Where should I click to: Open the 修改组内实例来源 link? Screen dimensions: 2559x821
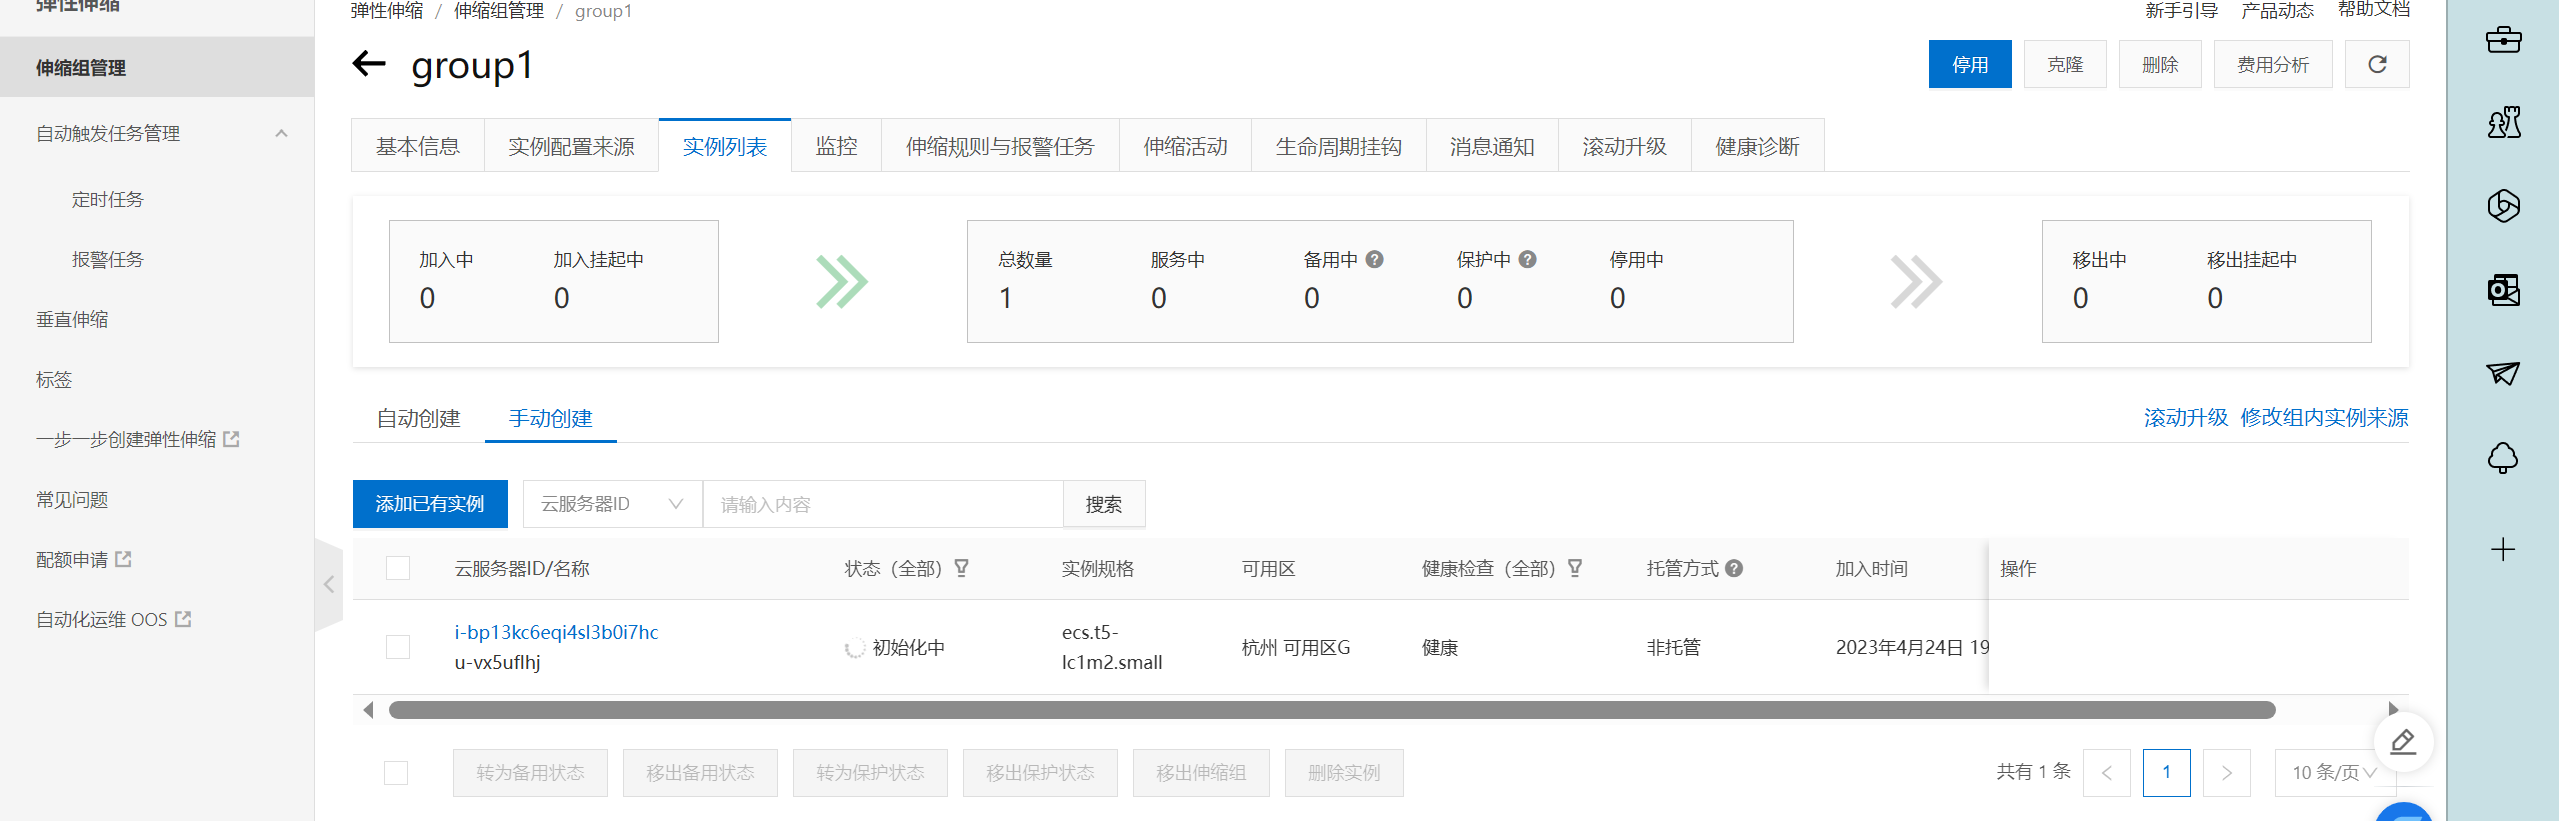[x=2324, y=417]
